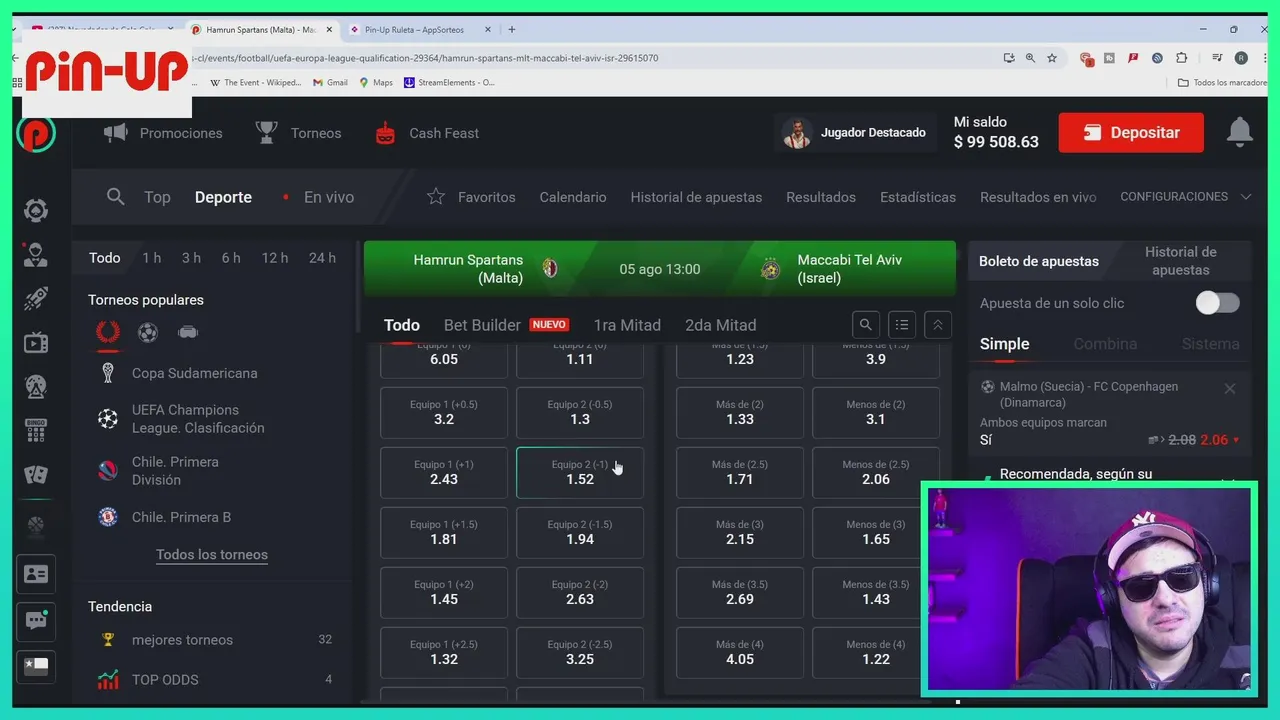The height and width of the screenshot is (720, 1280).
Task: Open Copa Sudamericana tournament
Action: [x=195, y=373]
